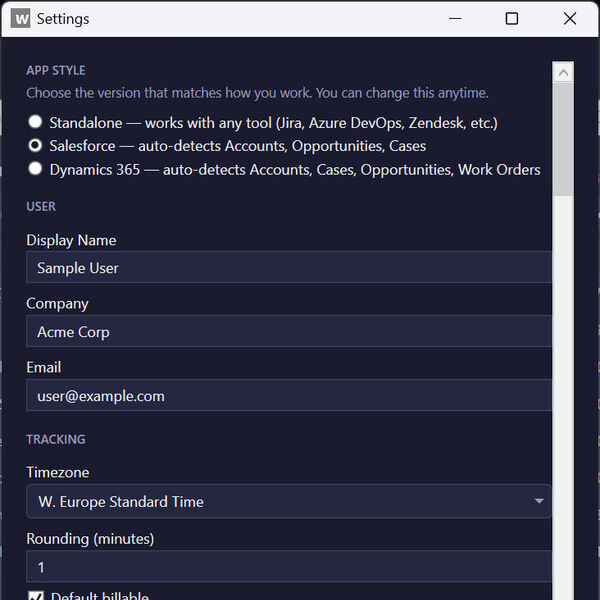Toggle the Default billable checkbox
The image size is (600, 600).
point(36,596)
